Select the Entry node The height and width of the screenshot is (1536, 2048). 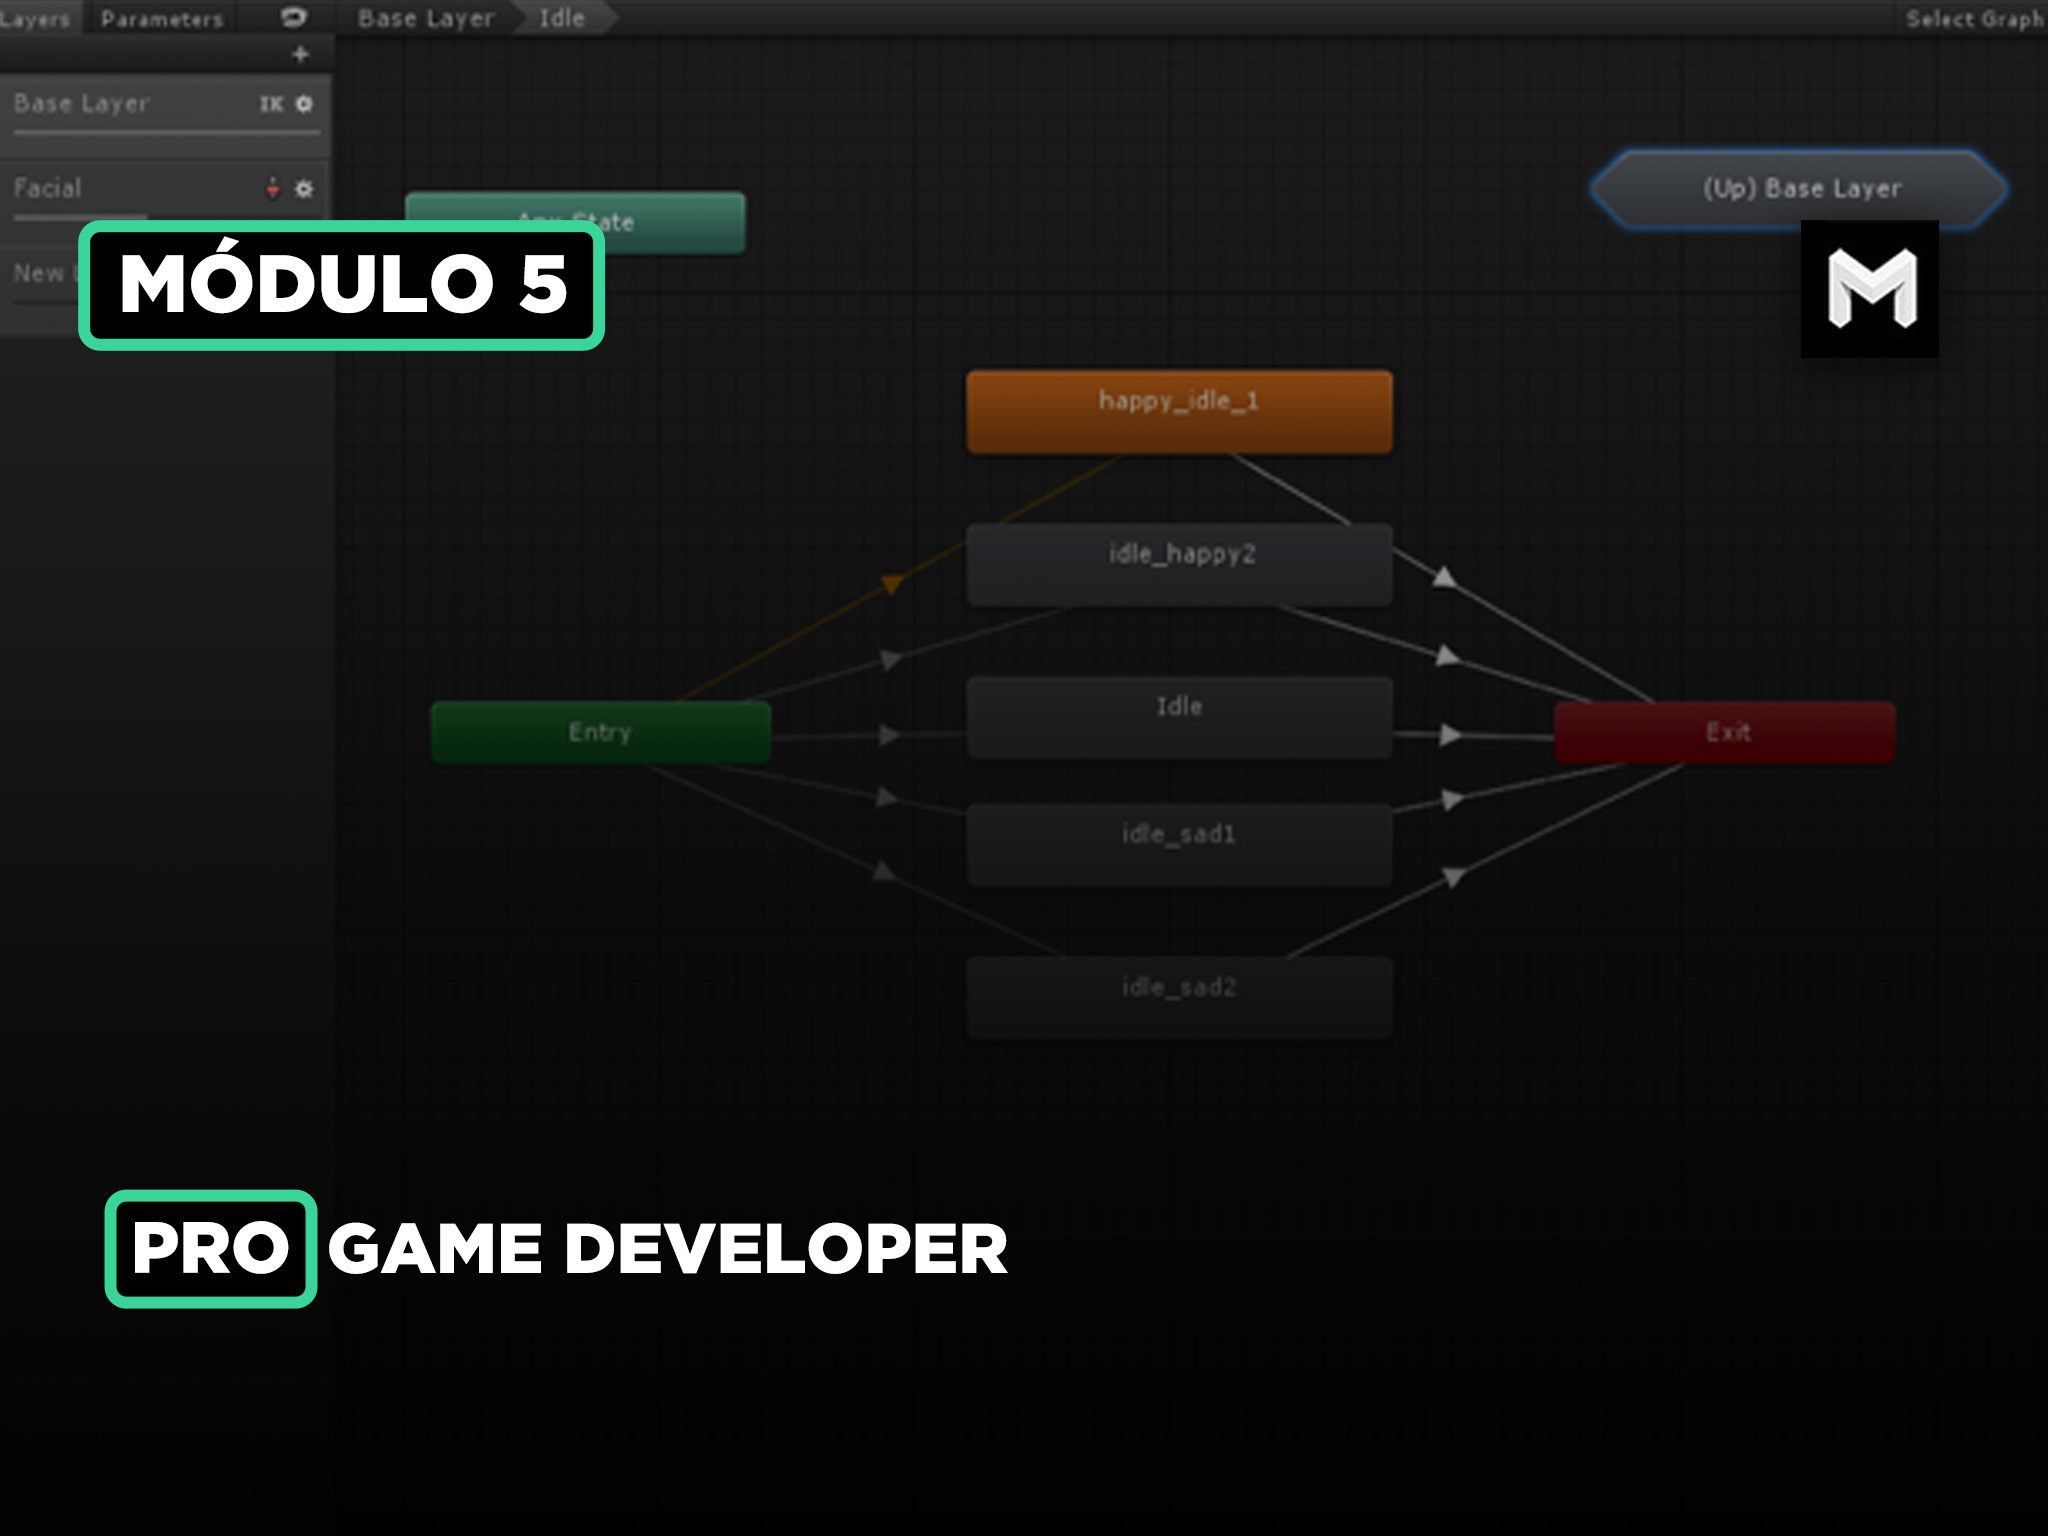tap(600, 732)
